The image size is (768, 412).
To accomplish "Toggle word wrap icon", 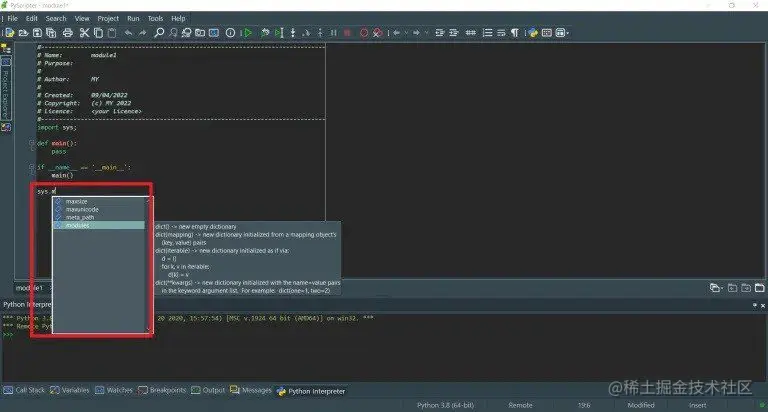I will [x=501, y=33].
